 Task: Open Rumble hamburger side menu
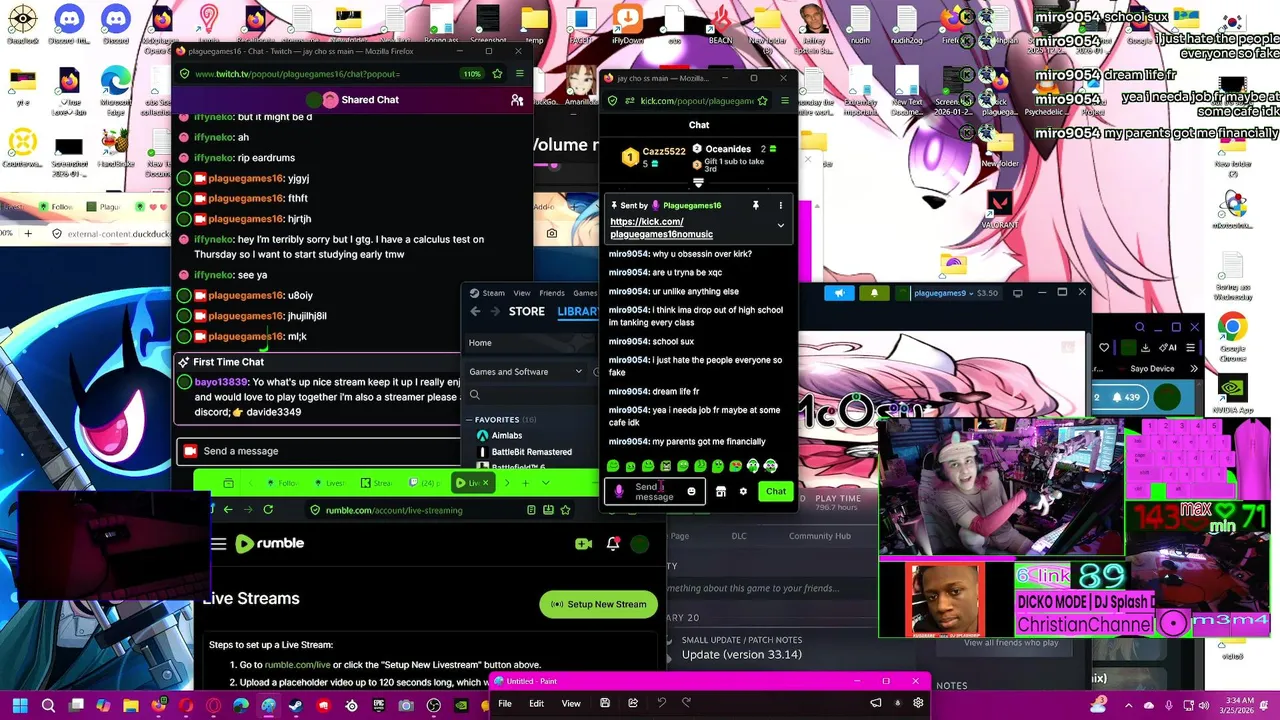pyautogui.click(x=218, y=544)
